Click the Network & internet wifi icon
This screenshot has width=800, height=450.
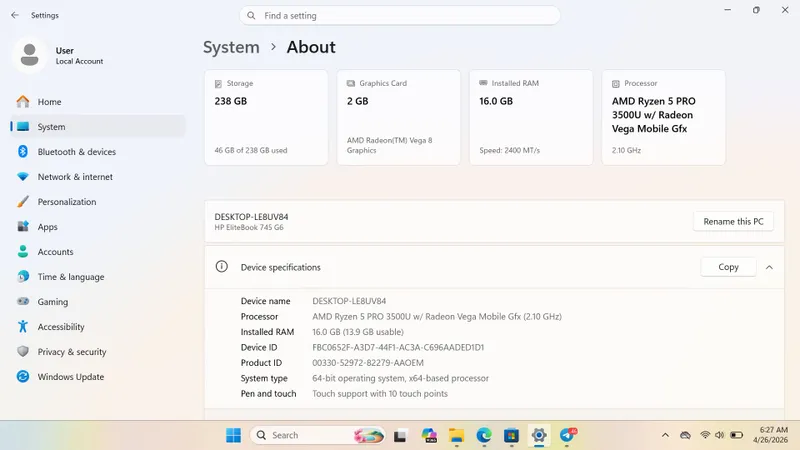pyautogui.click(x=23, y=177)
